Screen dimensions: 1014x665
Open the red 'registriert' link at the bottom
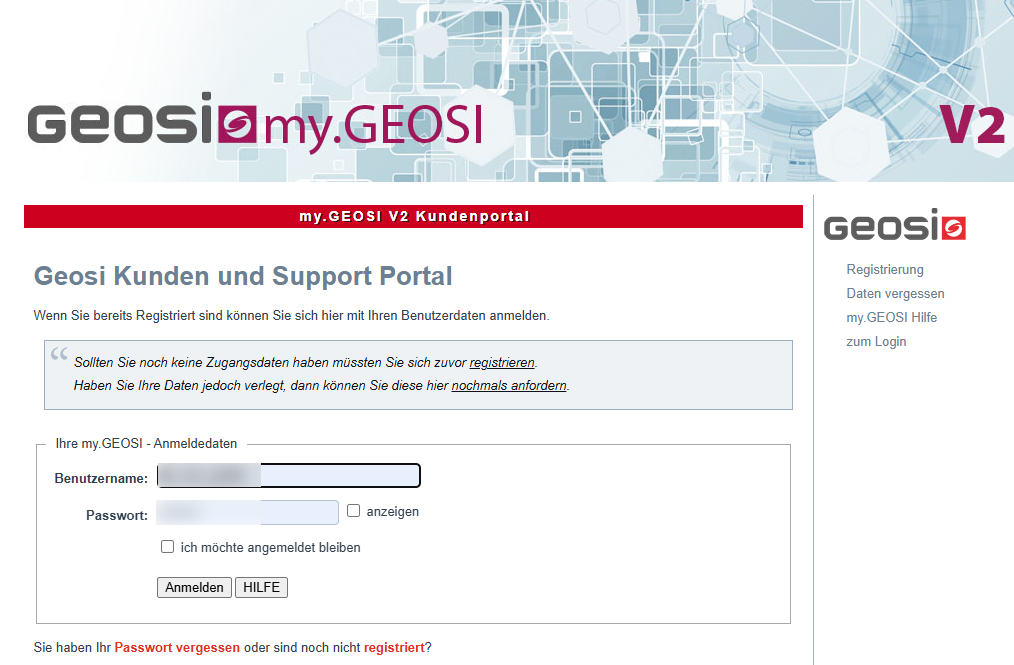394,648
